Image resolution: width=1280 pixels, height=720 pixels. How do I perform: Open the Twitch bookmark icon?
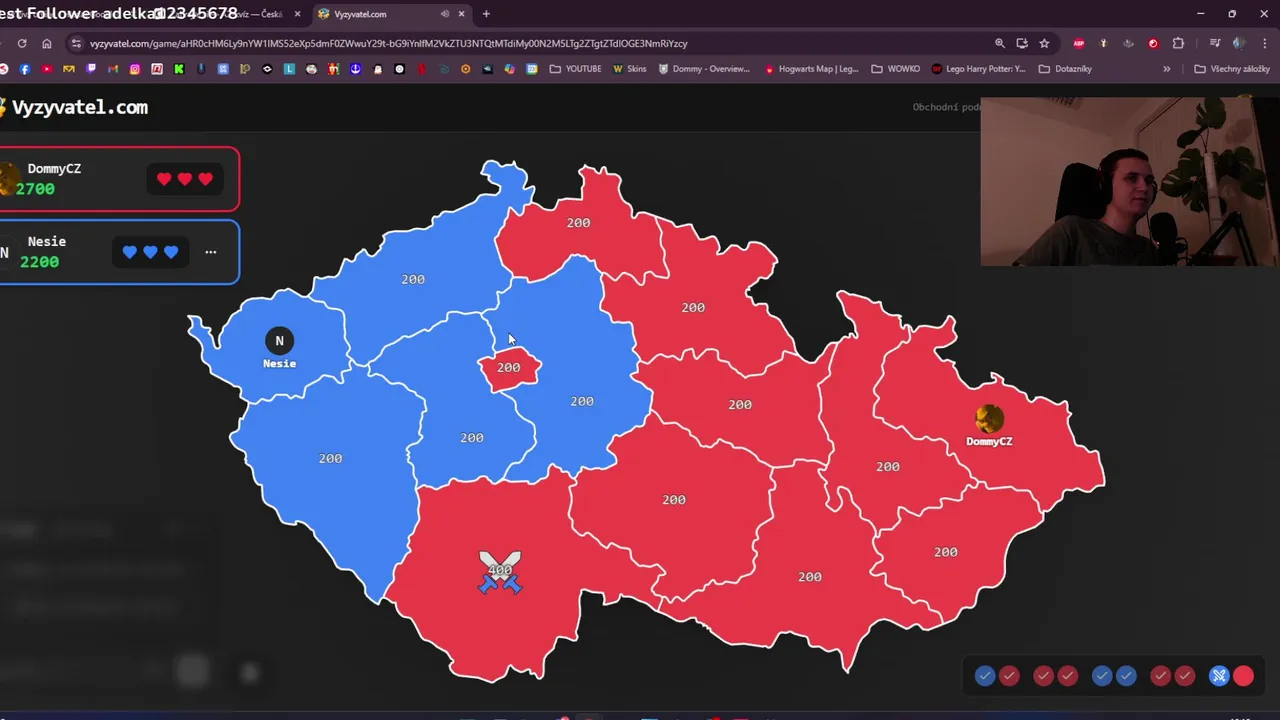[91, 69]
